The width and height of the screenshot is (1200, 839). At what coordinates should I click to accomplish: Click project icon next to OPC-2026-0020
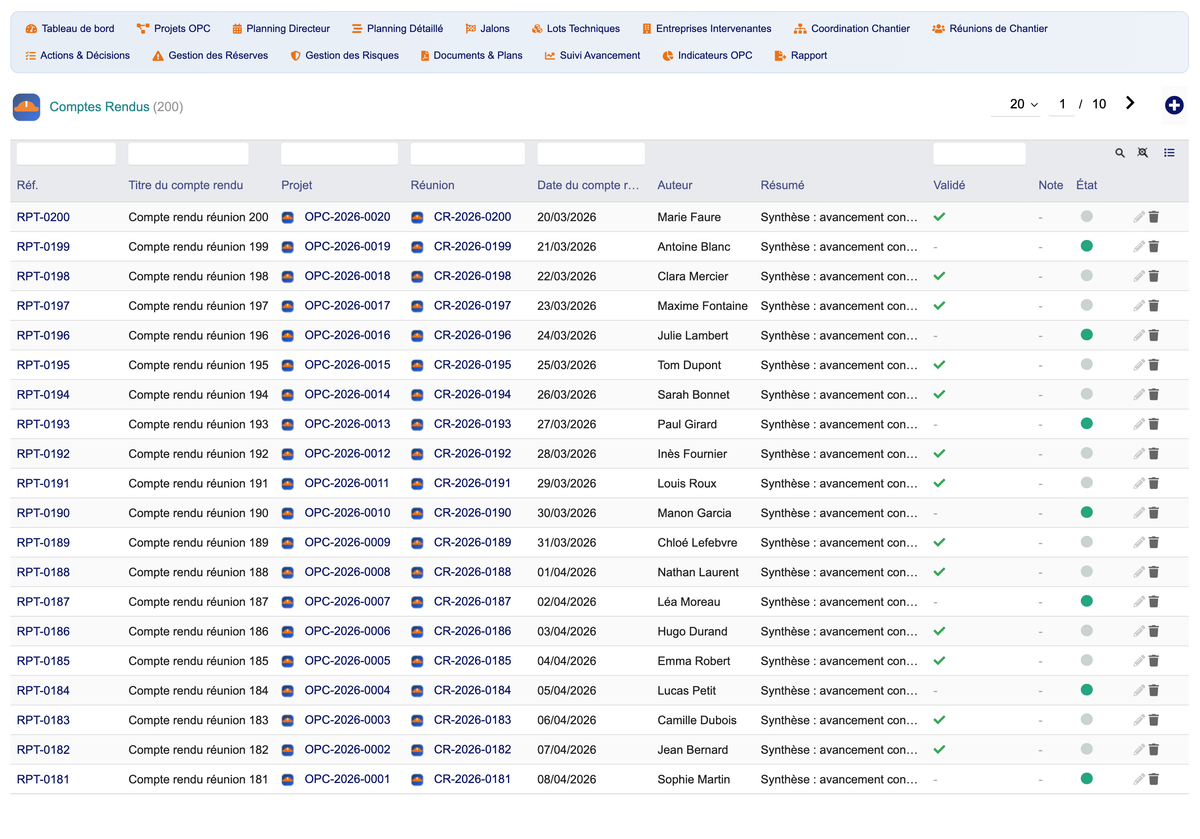click(x=288, y=217)
